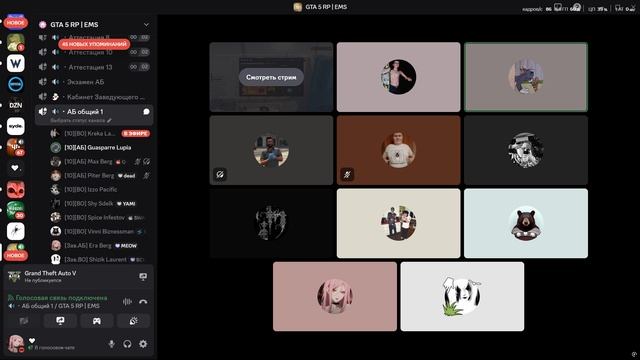This screenshot has width=640, height=360.
Task: Open the red mask server icon
Action: (x=16, y=189)
